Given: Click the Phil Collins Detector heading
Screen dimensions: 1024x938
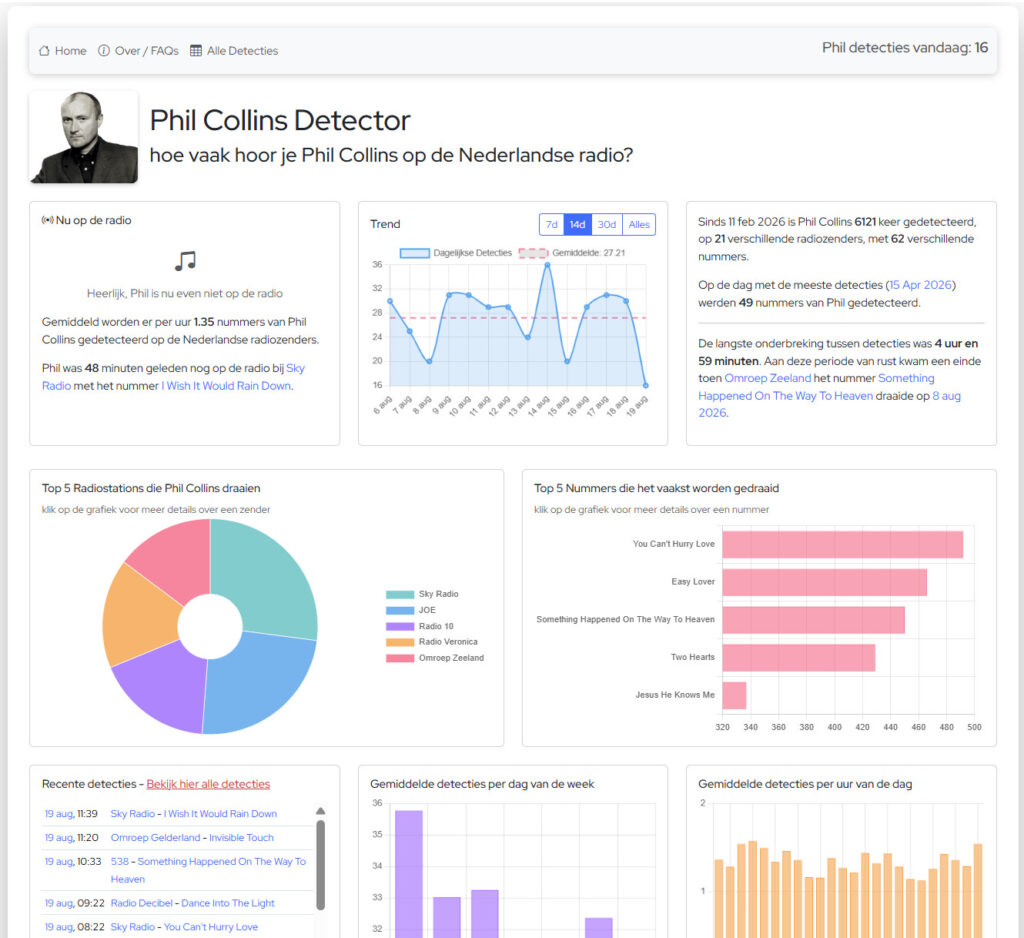Looking at the screenshot, I should pyautogui.click(x=280, y=120).
